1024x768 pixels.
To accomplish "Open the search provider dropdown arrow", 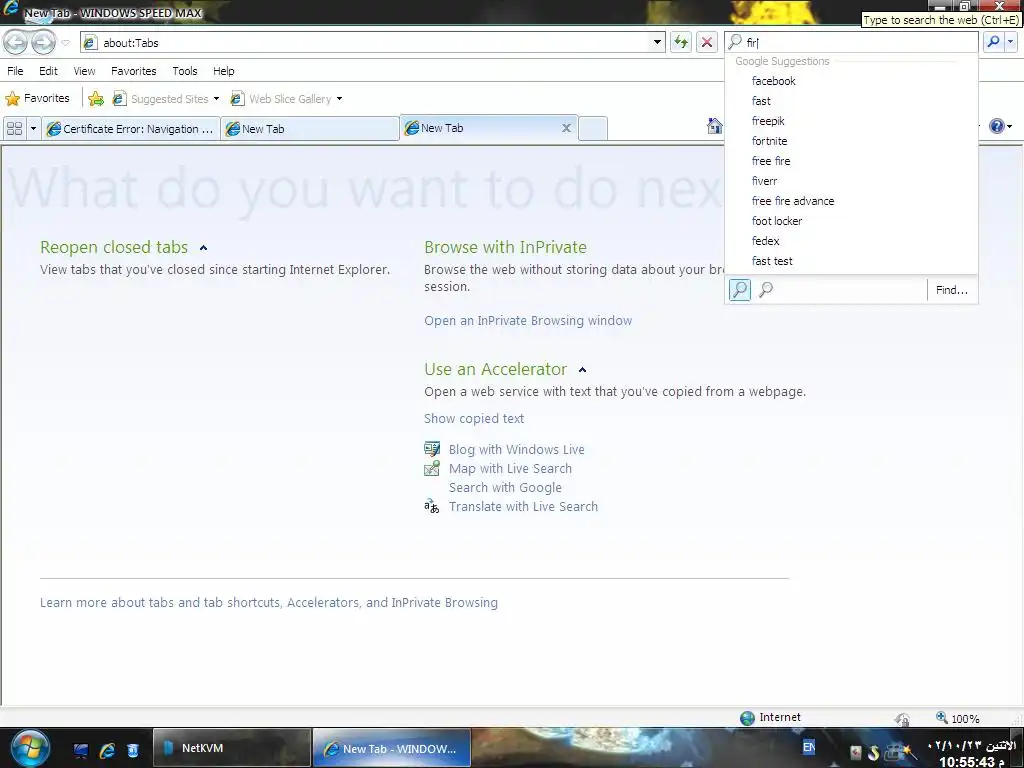I will [x=1011, y=42].
